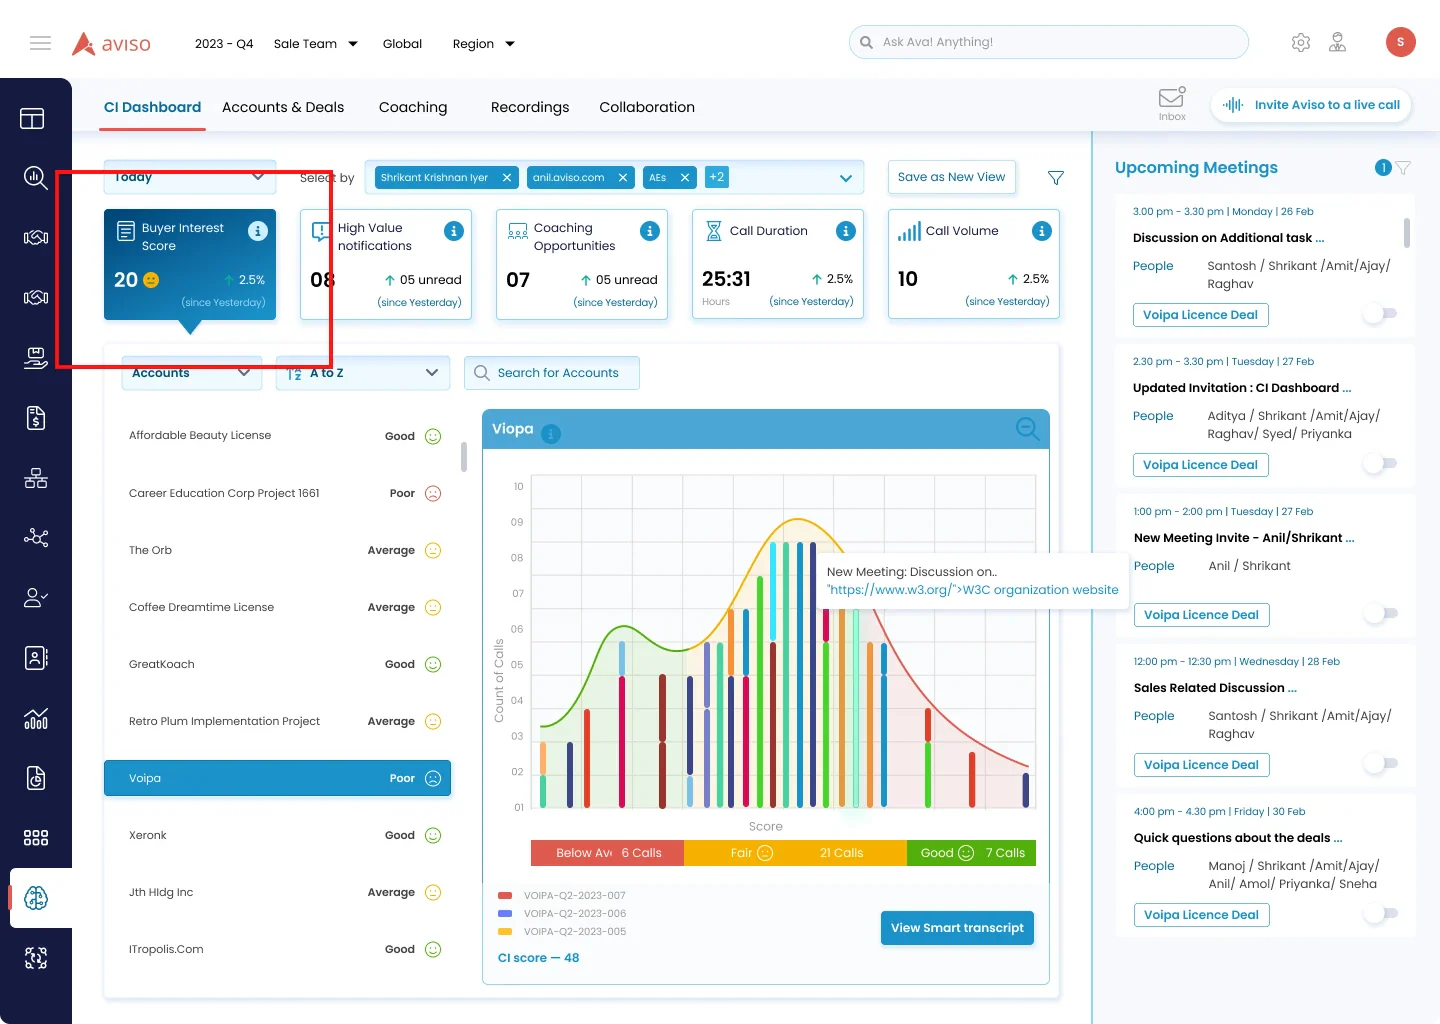
Task: Switch to Accounts & Deals tab
Action: pos(283,107)
